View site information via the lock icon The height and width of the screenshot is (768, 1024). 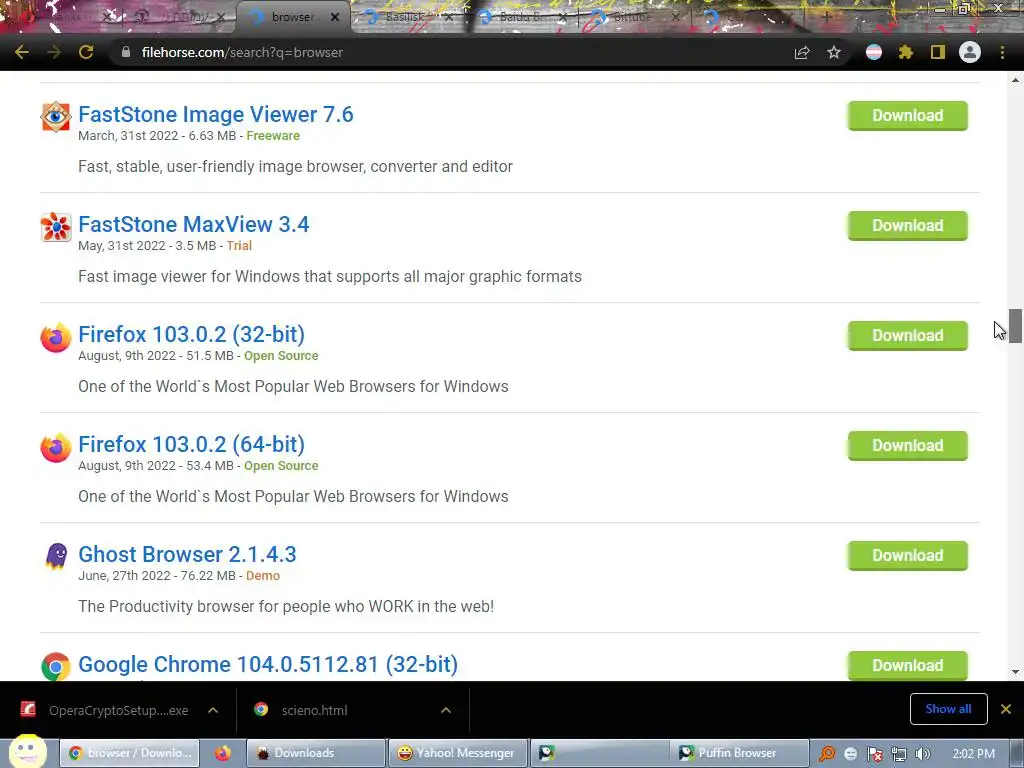(126, 52)
